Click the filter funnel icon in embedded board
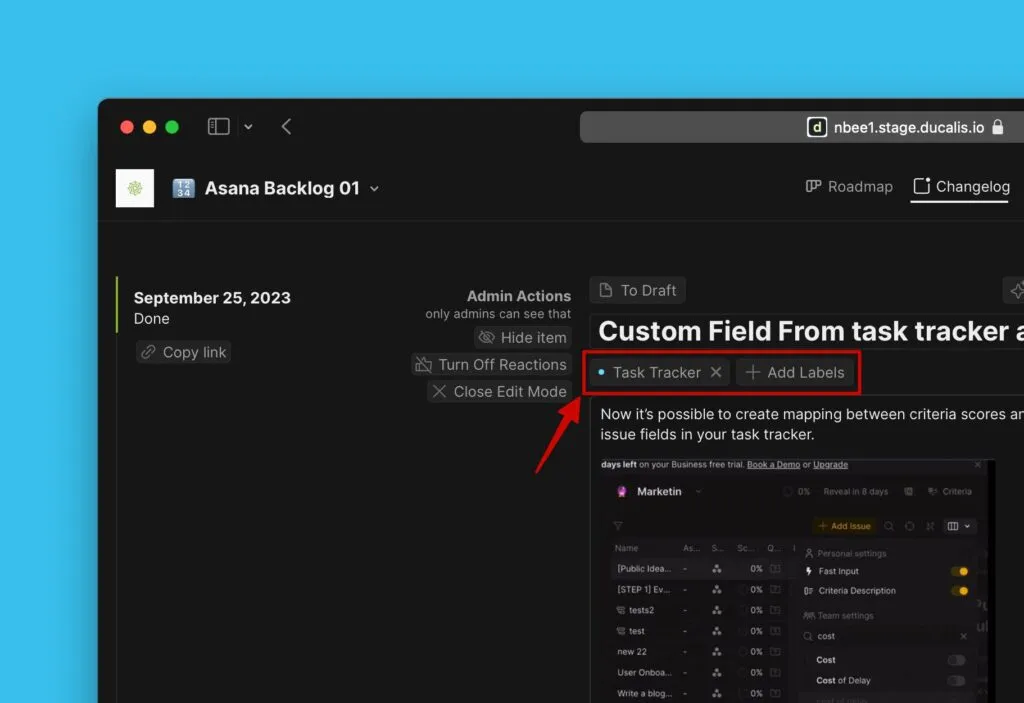 click(618, 526)
